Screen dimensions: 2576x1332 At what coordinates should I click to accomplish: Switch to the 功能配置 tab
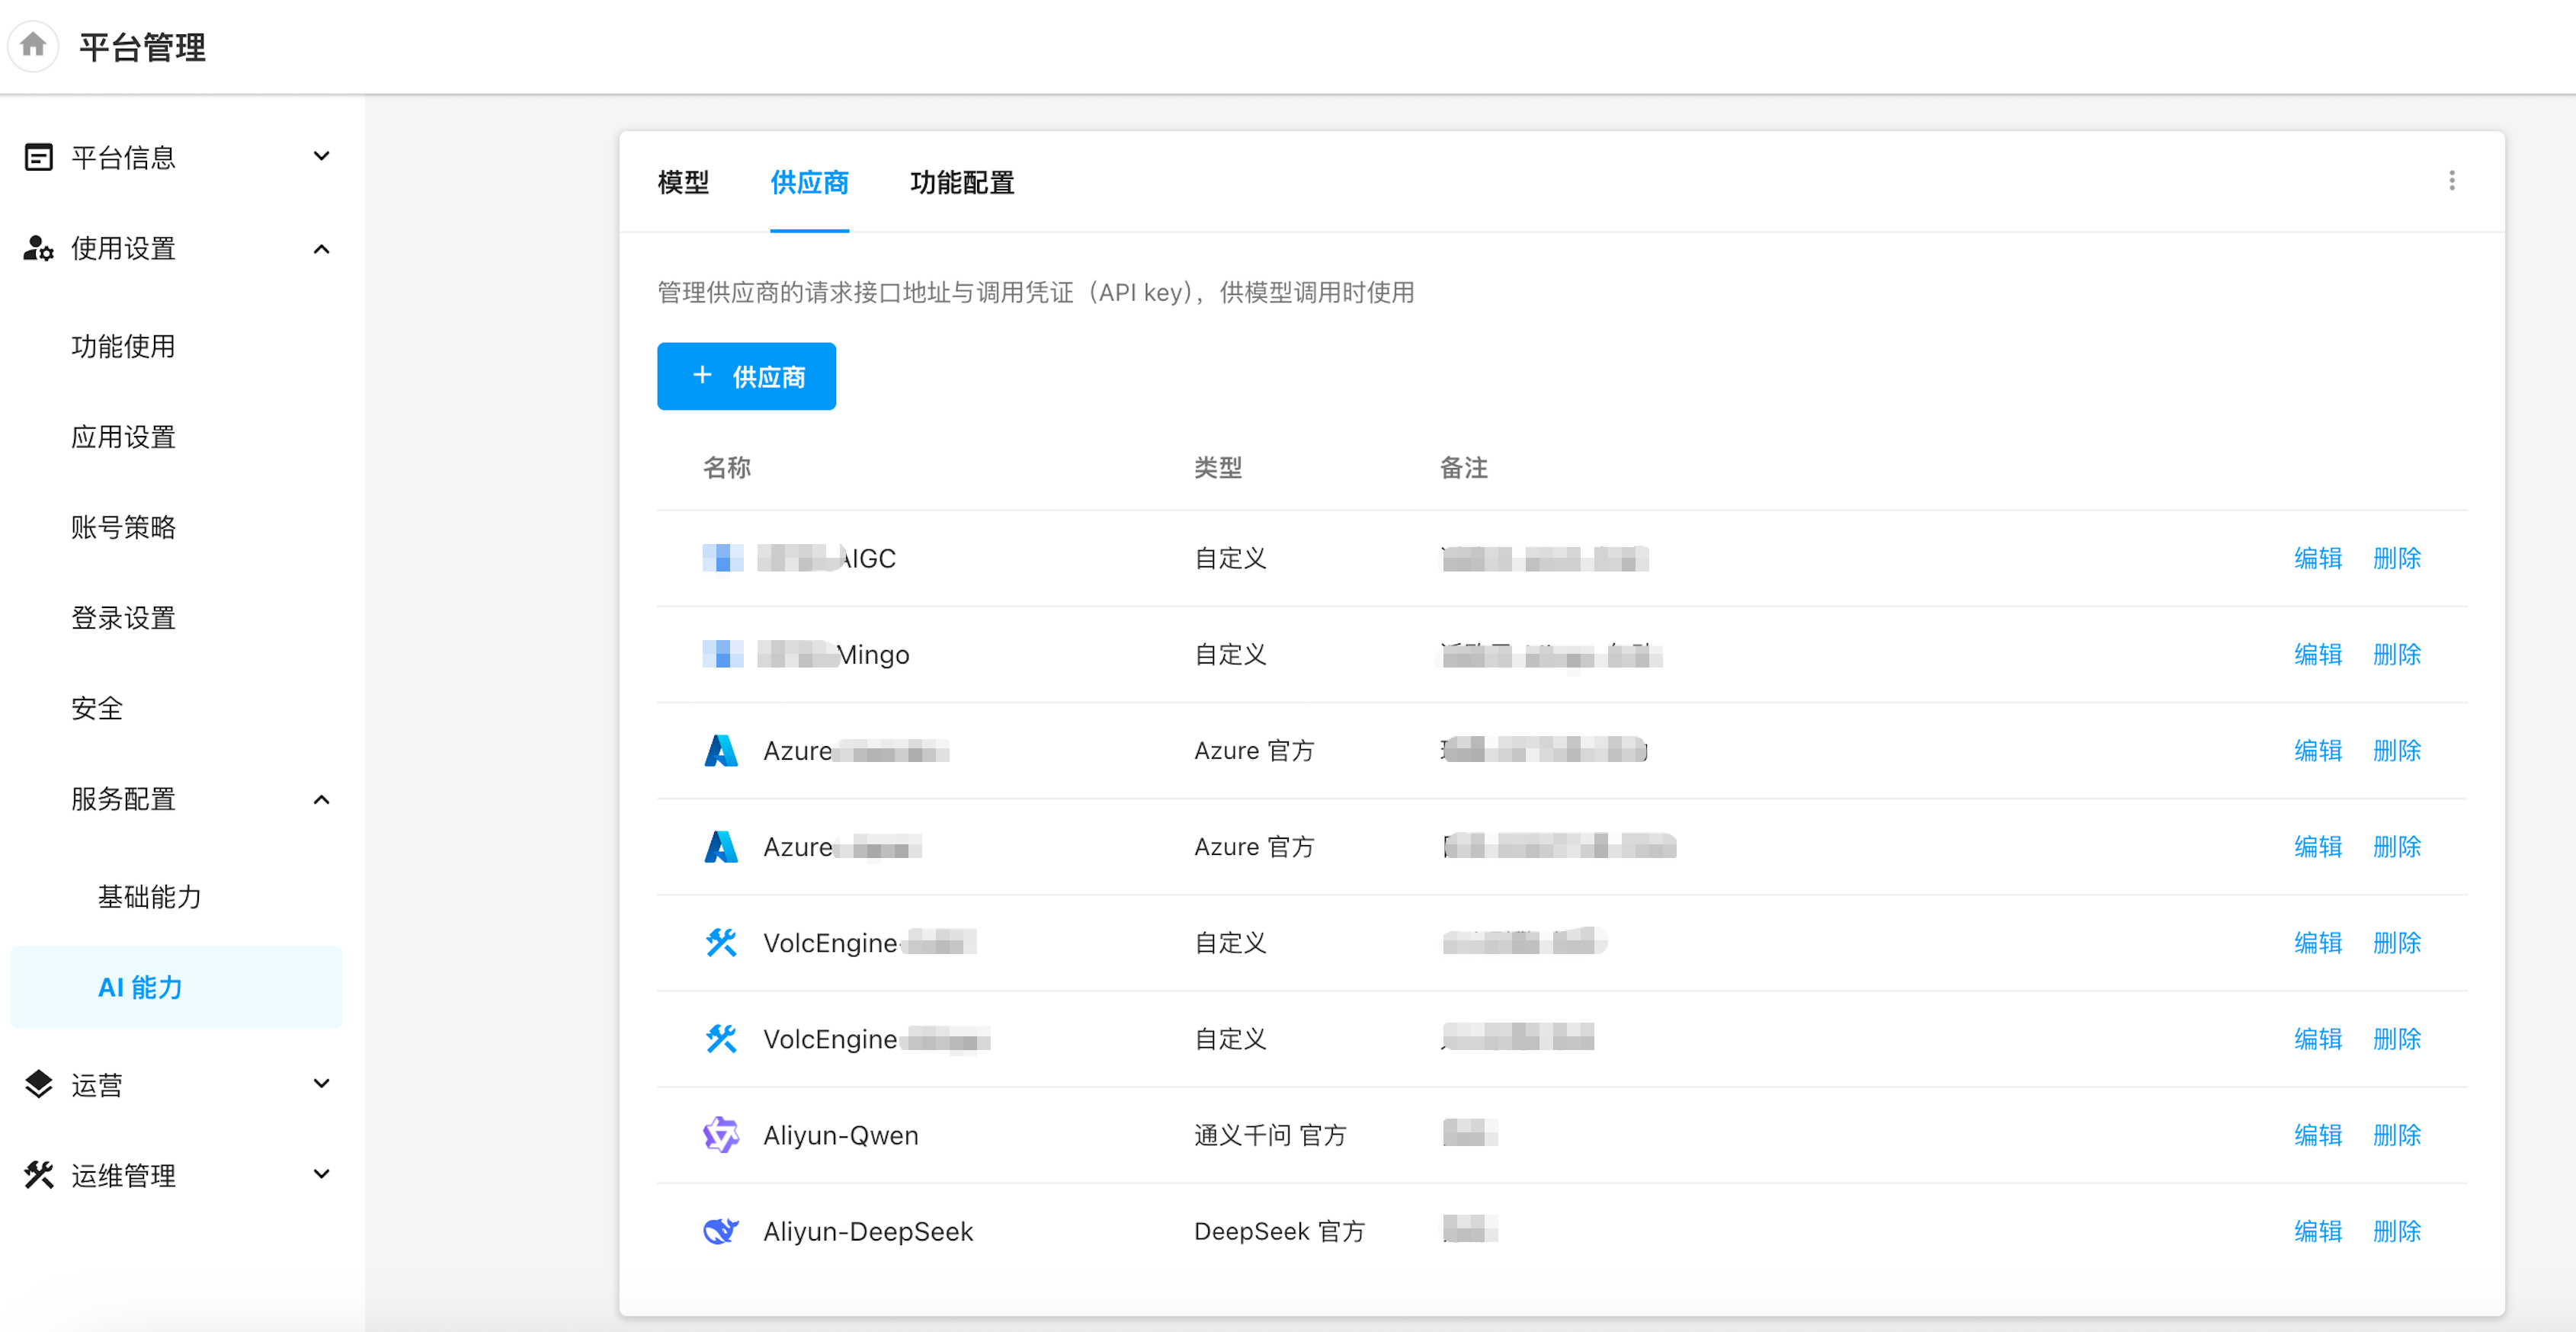point(961,182)
